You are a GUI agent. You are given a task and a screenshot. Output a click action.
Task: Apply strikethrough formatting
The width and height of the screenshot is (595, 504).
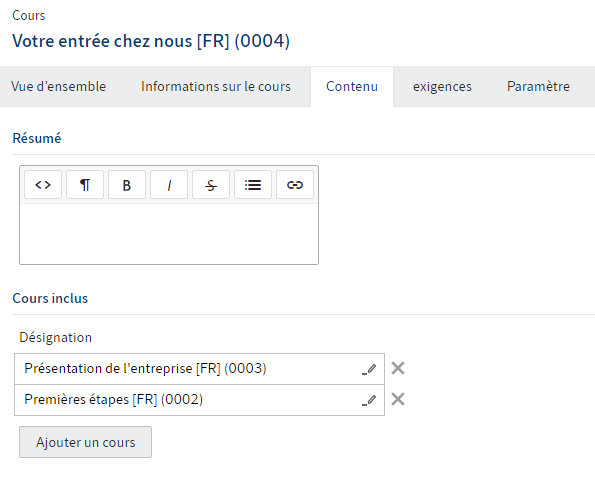[211, 185]
